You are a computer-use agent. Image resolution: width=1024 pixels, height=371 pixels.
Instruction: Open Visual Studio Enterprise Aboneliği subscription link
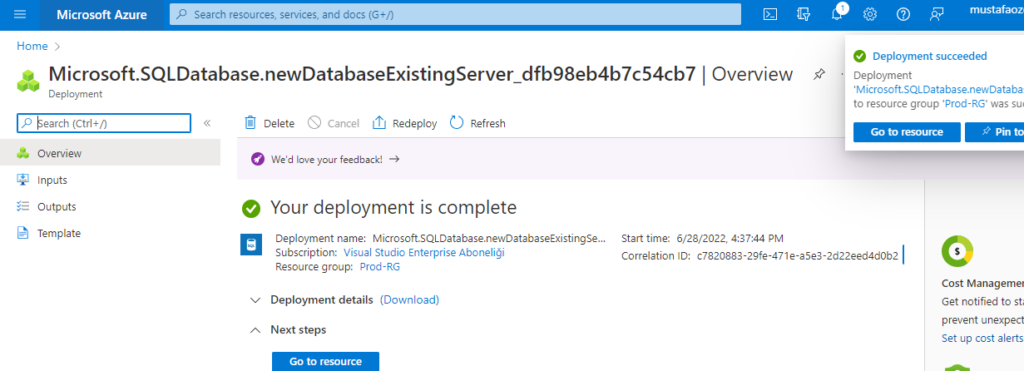pos(424,253)
